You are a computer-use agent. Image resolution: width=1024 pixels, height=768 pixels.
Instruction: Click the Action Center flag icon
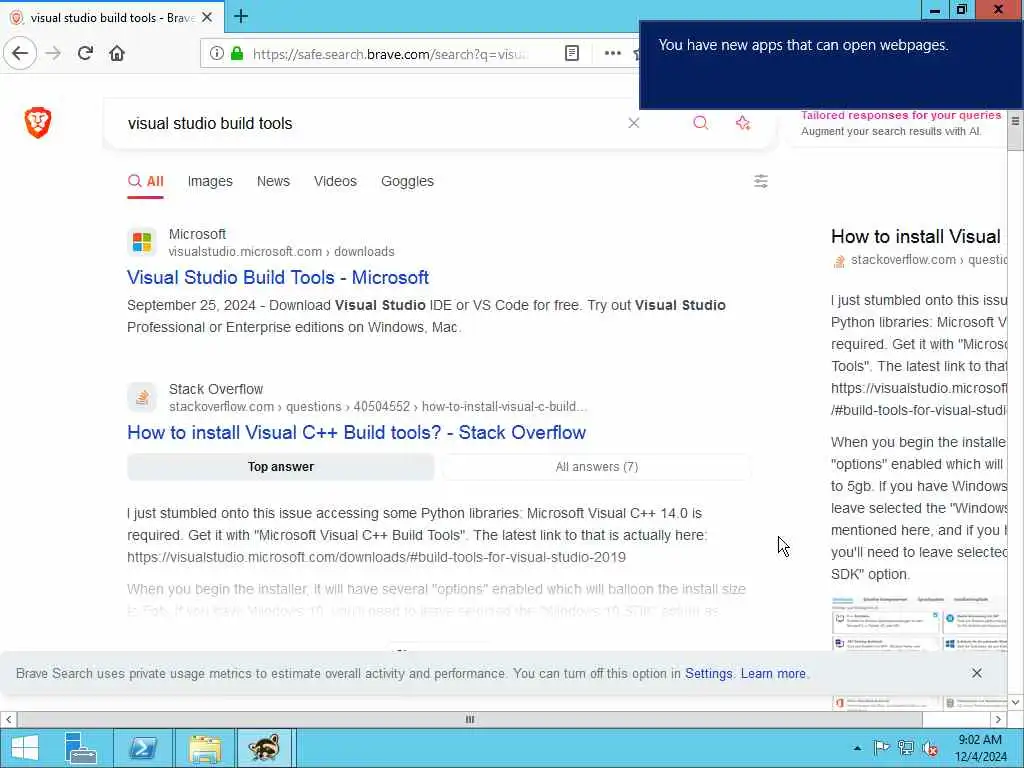pos(881,748)
